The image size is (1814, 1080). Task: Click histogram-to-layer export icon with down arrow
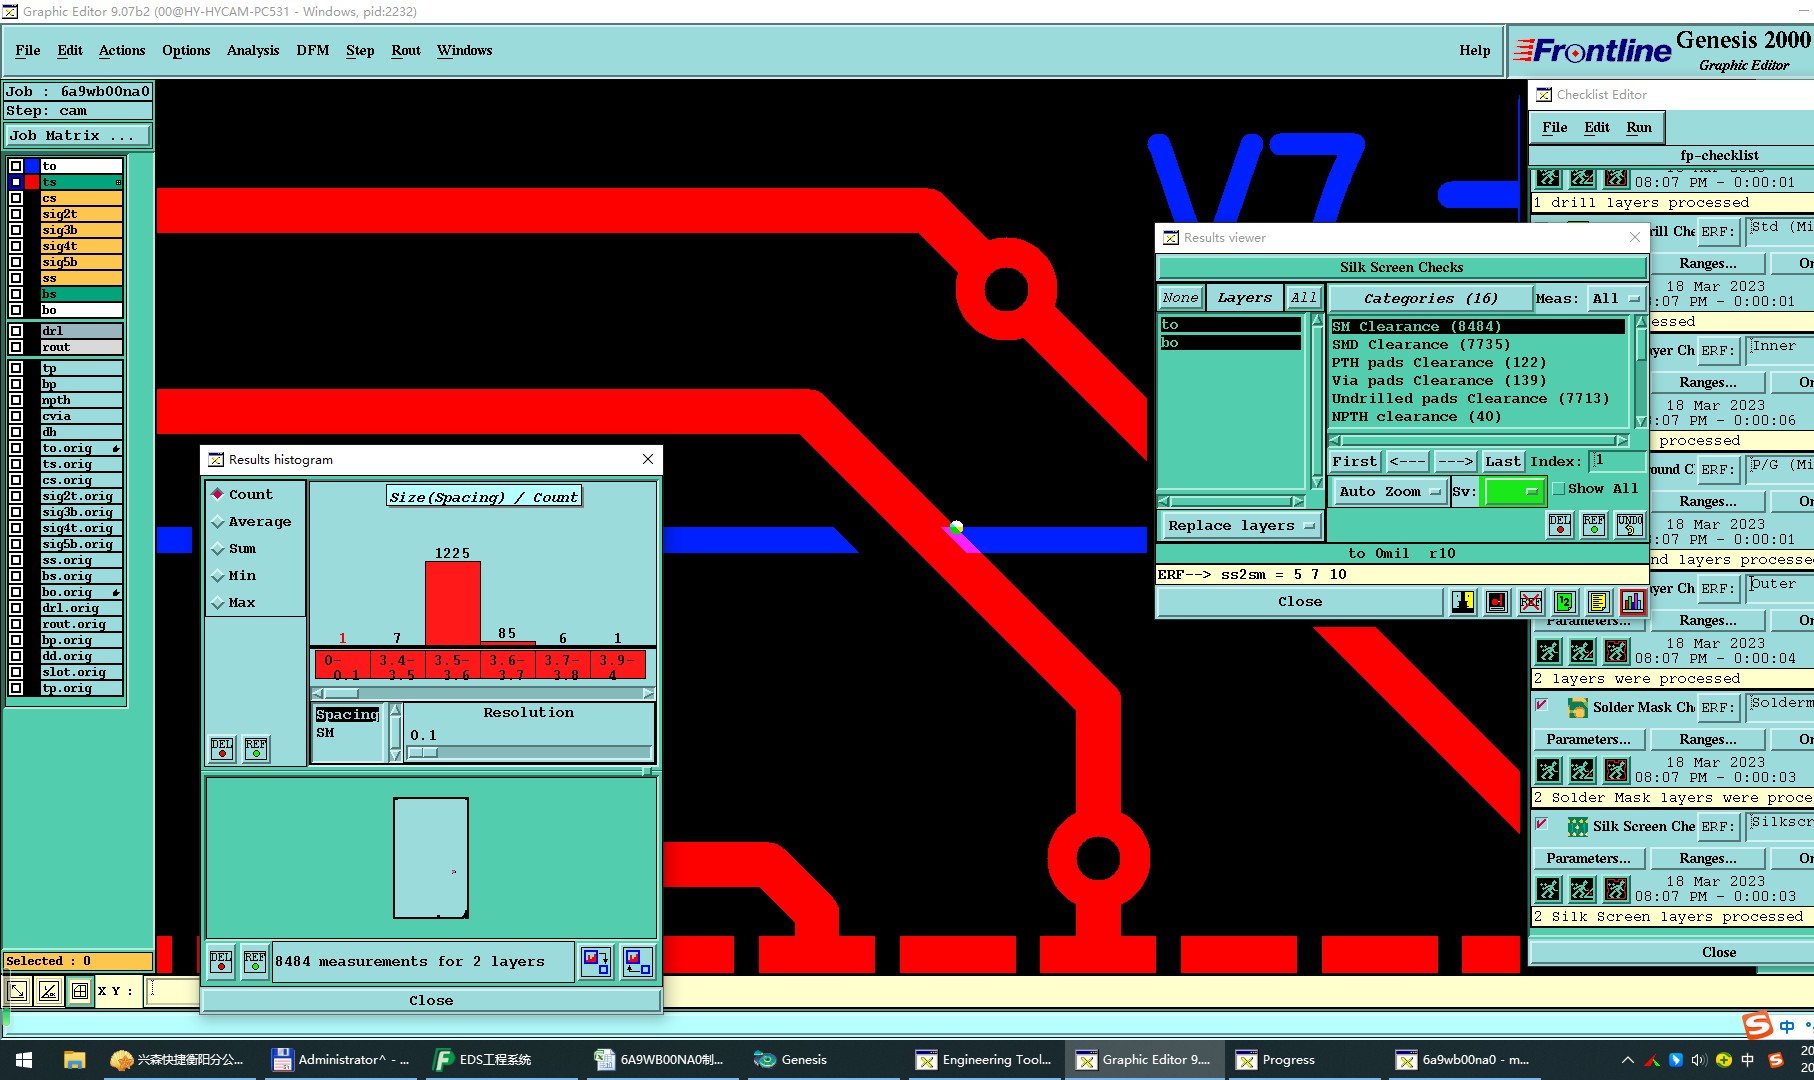pyautogui.click(x=596, y=961)
